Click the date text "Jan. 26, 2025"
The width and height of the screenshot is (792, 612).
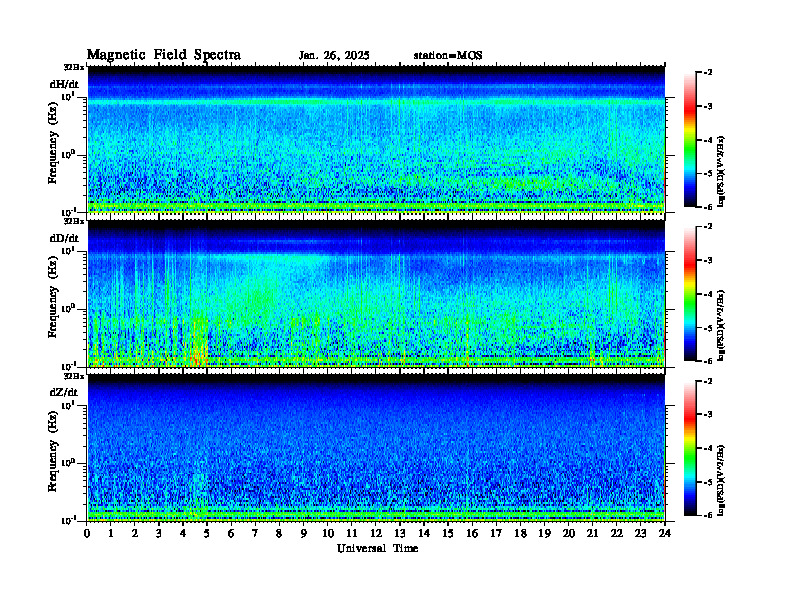pos(334,56)
